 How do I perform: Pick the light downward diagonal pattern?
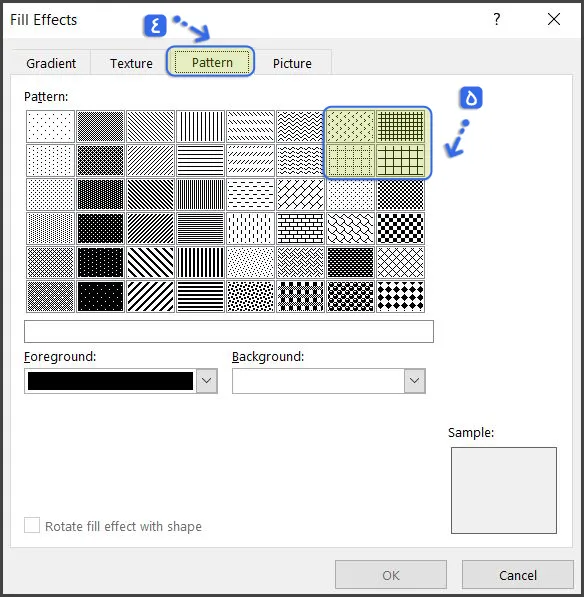click(150, 127)
